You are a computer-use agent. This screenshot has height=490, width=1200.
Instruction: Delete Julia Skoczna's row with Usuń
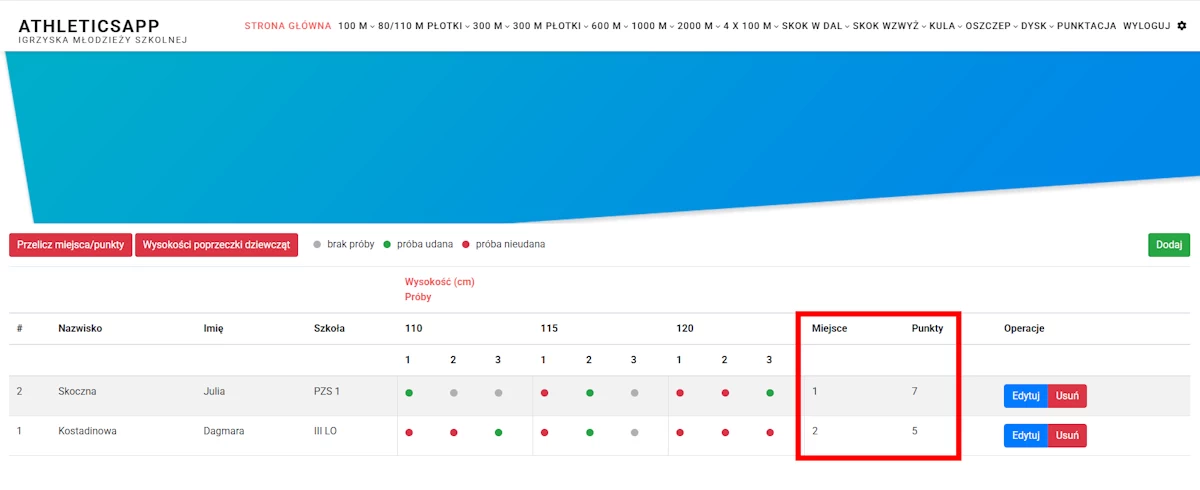1067,396
